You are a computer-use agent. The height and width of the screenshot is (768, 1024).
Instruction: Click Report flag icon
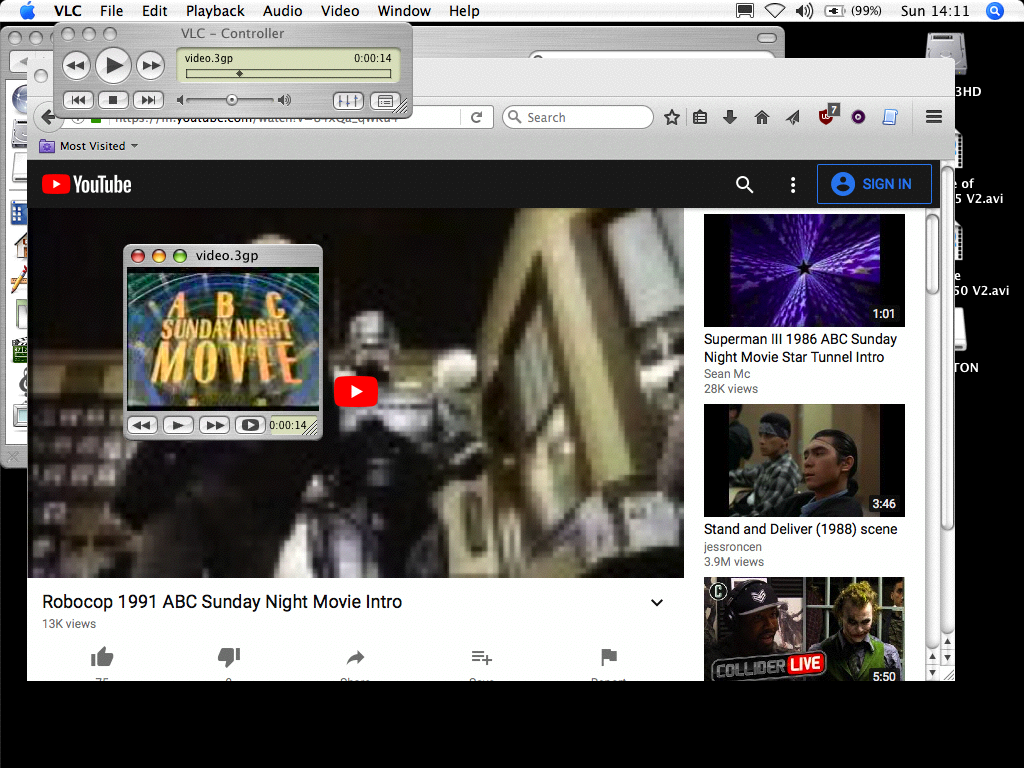[609, 656]
